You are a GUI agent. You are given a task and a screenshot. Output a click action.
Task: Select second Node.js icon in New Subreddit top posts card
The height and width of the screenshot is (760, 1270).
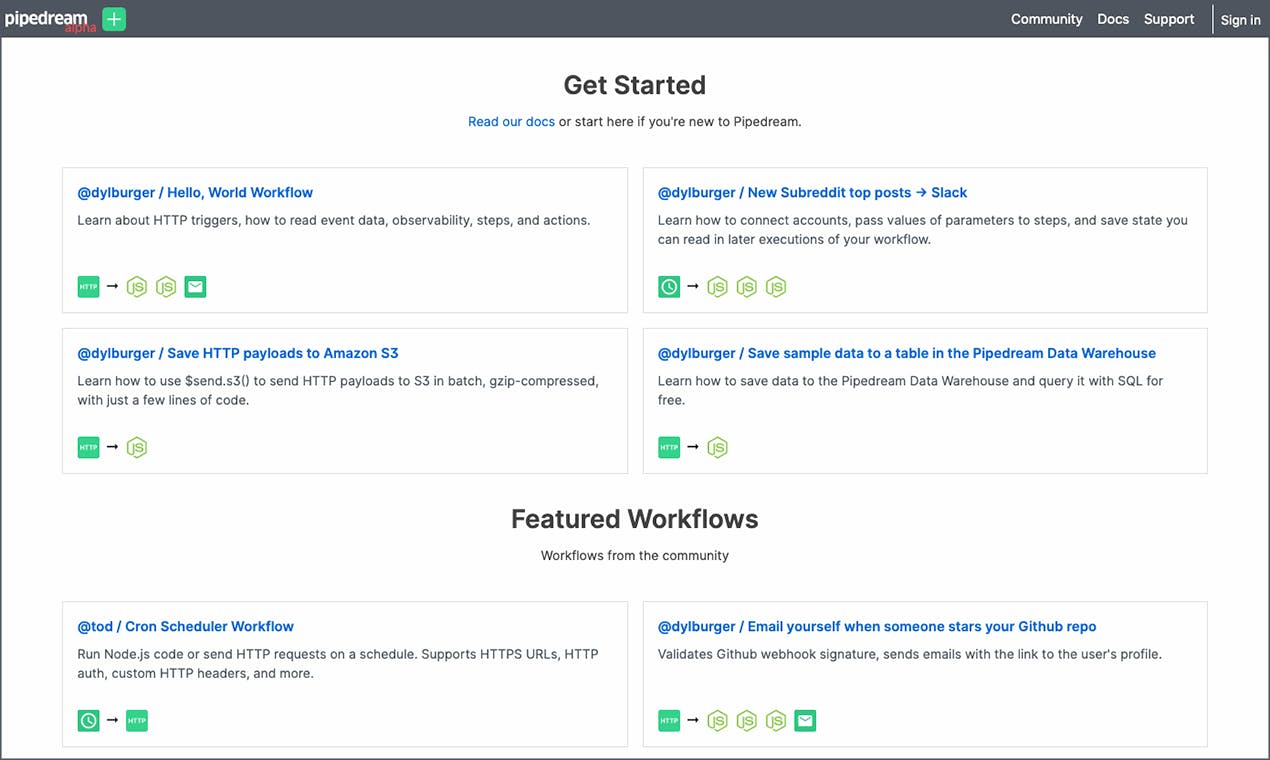click(x=747, y=287)
